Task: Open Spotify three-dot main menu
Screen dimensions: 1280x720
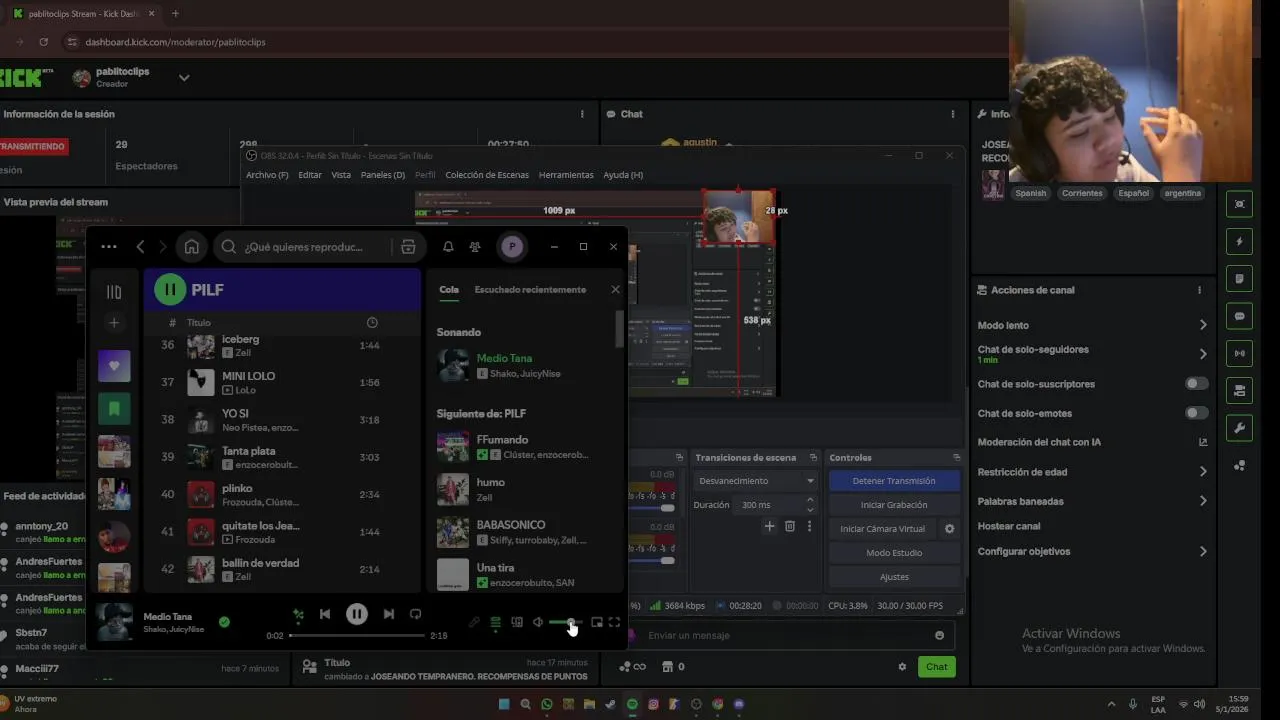Action: 109,247
